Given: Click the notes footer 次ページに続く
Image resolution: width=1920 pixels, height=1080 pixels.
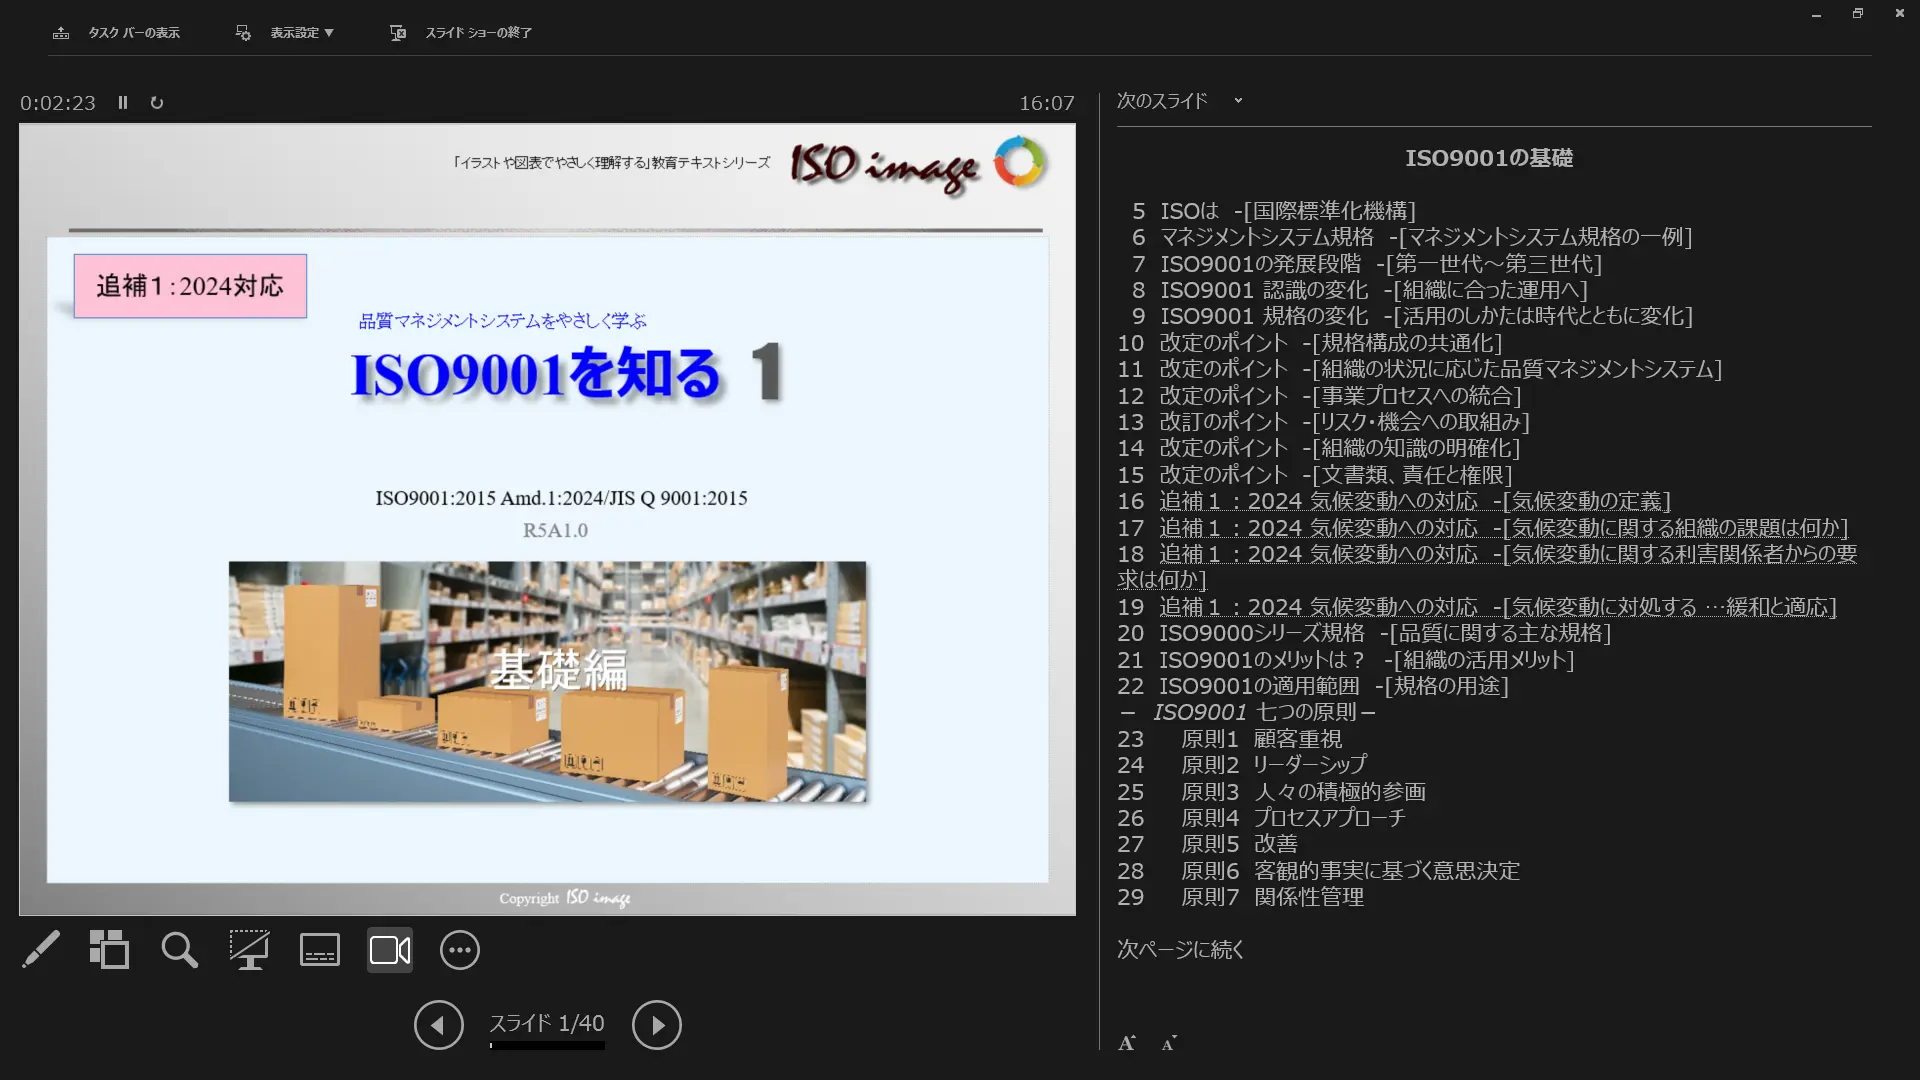Looking at the screenshot, I should click(1181, 949).
